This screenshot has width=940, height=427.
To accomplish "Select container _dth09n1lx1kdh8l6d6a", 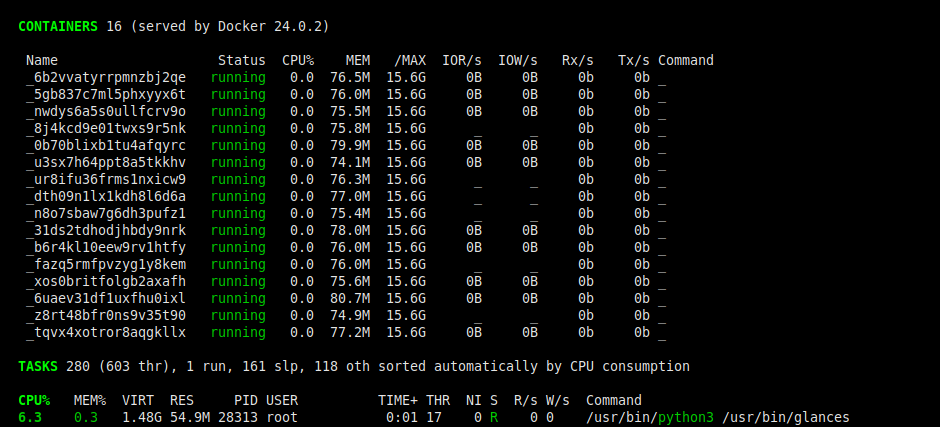I will 106,197.
